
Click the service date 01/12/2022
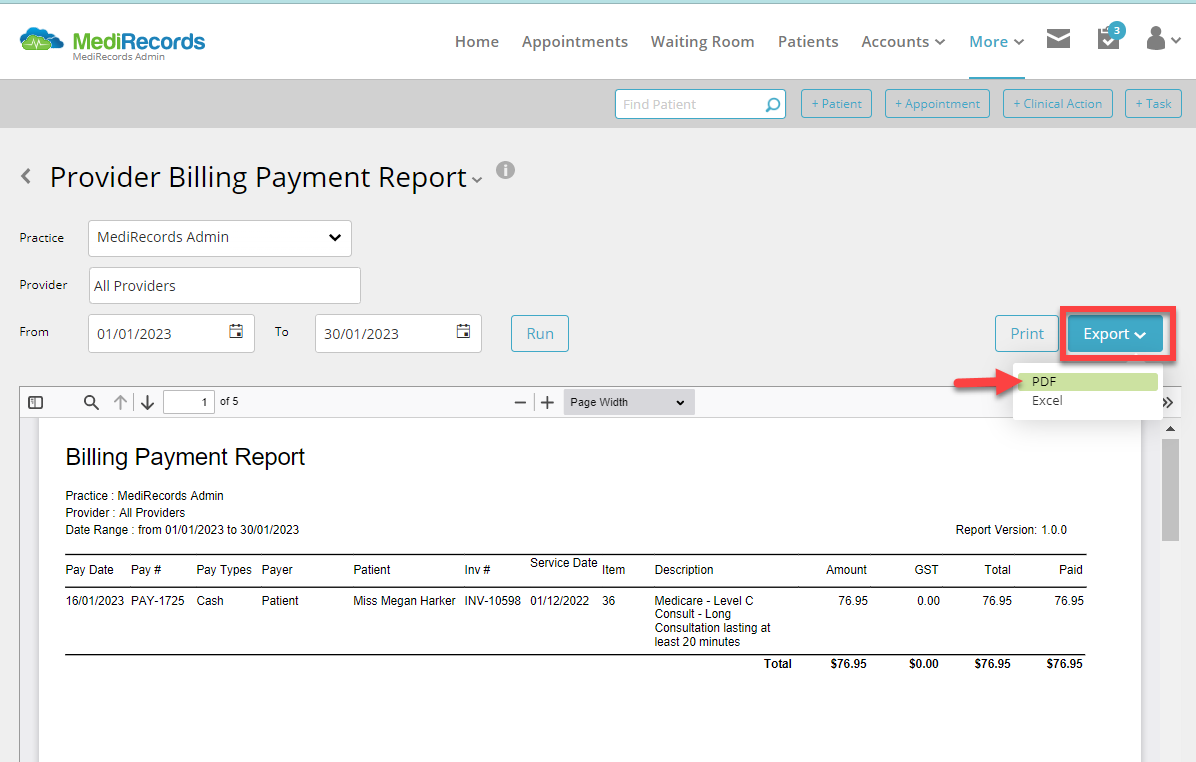(x=559, y=601)
